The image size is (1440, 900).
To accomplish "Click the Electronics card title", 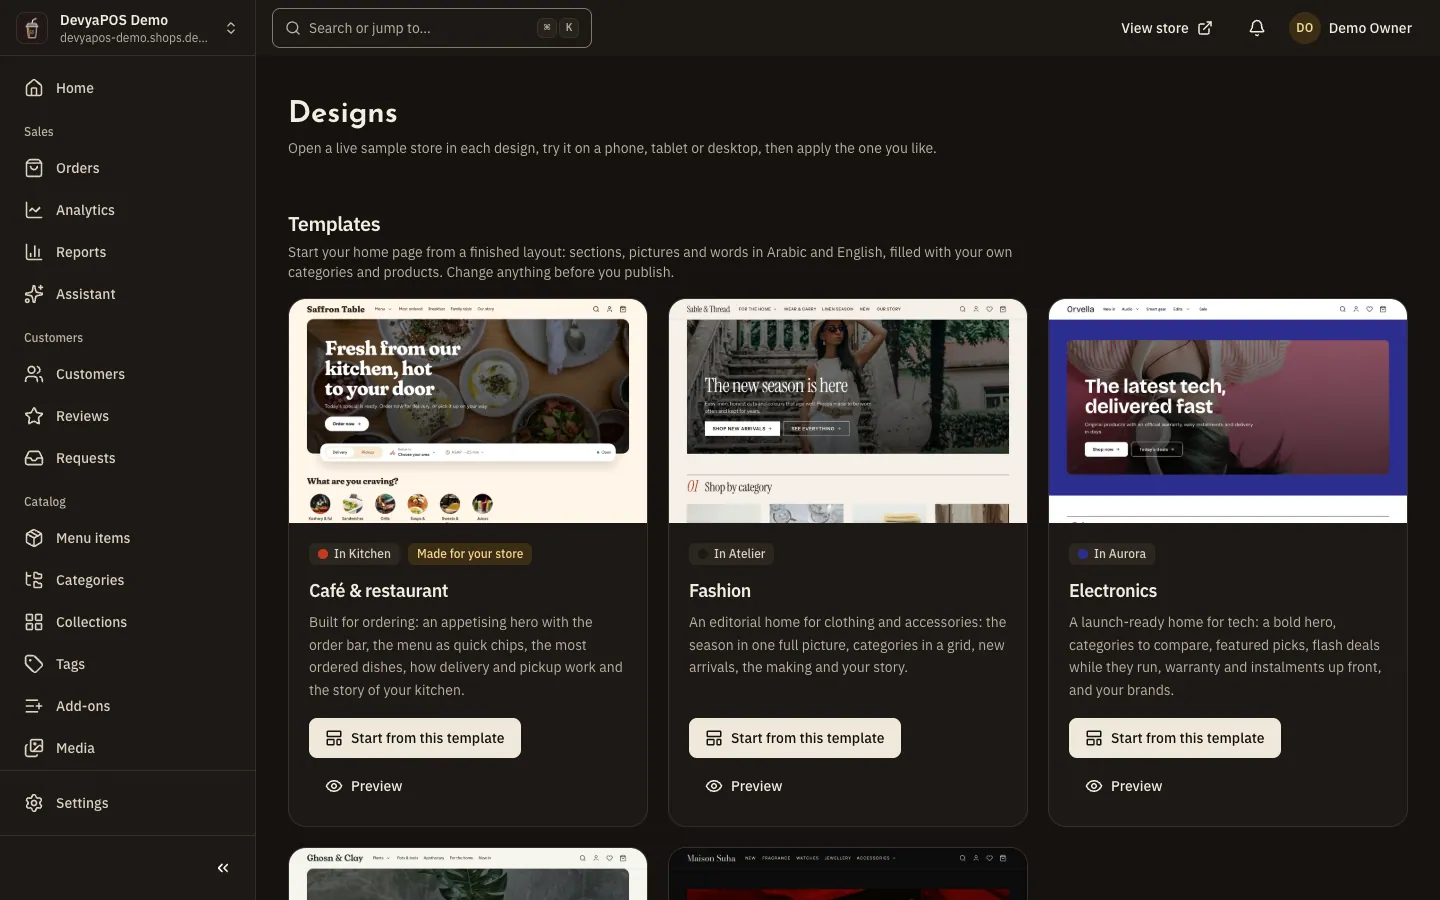I will 1113,591.
